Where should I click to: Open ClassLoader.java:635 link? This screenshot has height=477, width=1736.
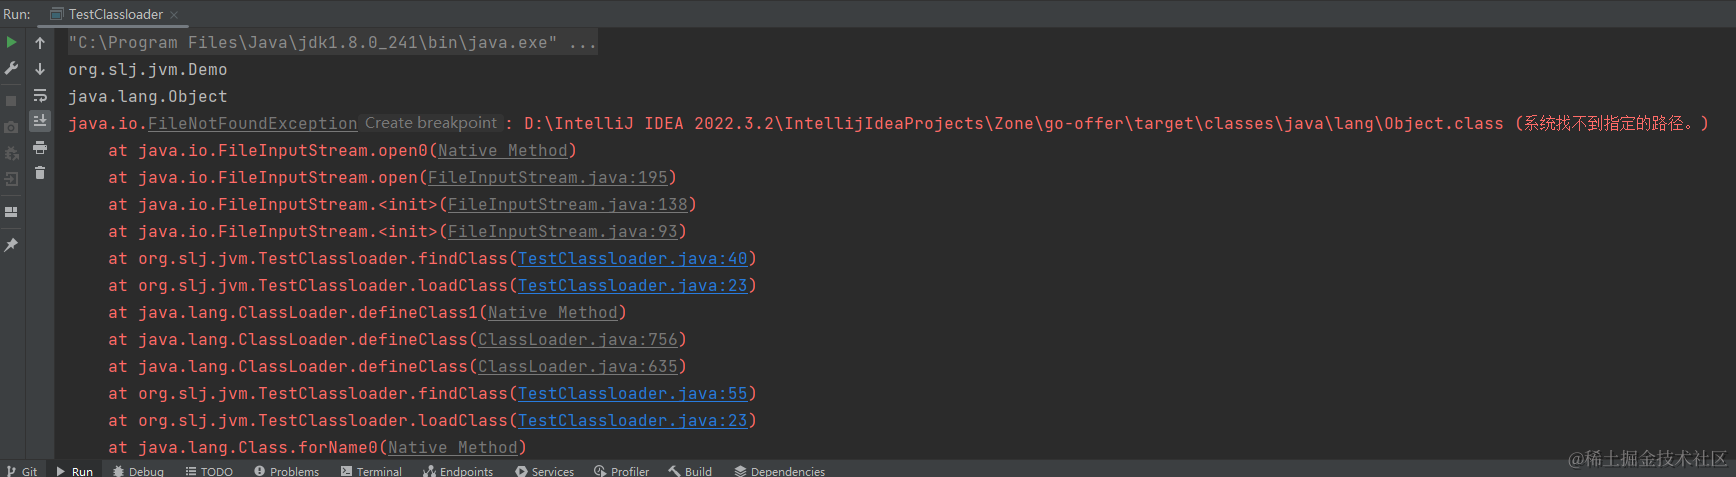pyautogui.click(x=577, y=367)
